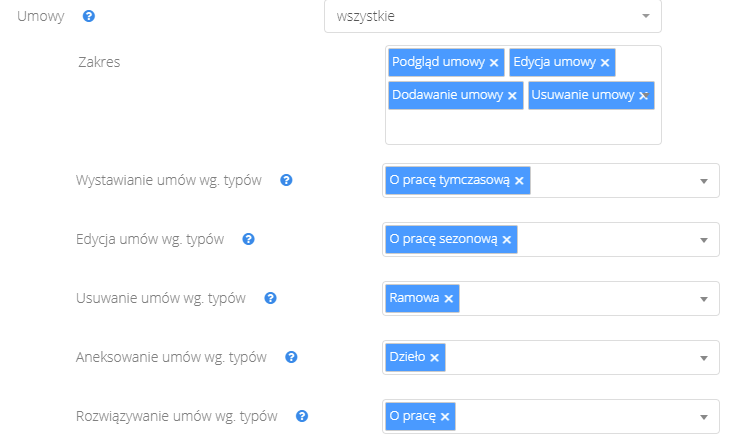This screenshot has height=444, width=739.
Task: Remove the Dodawanie umowy tag
Action: 512,96
